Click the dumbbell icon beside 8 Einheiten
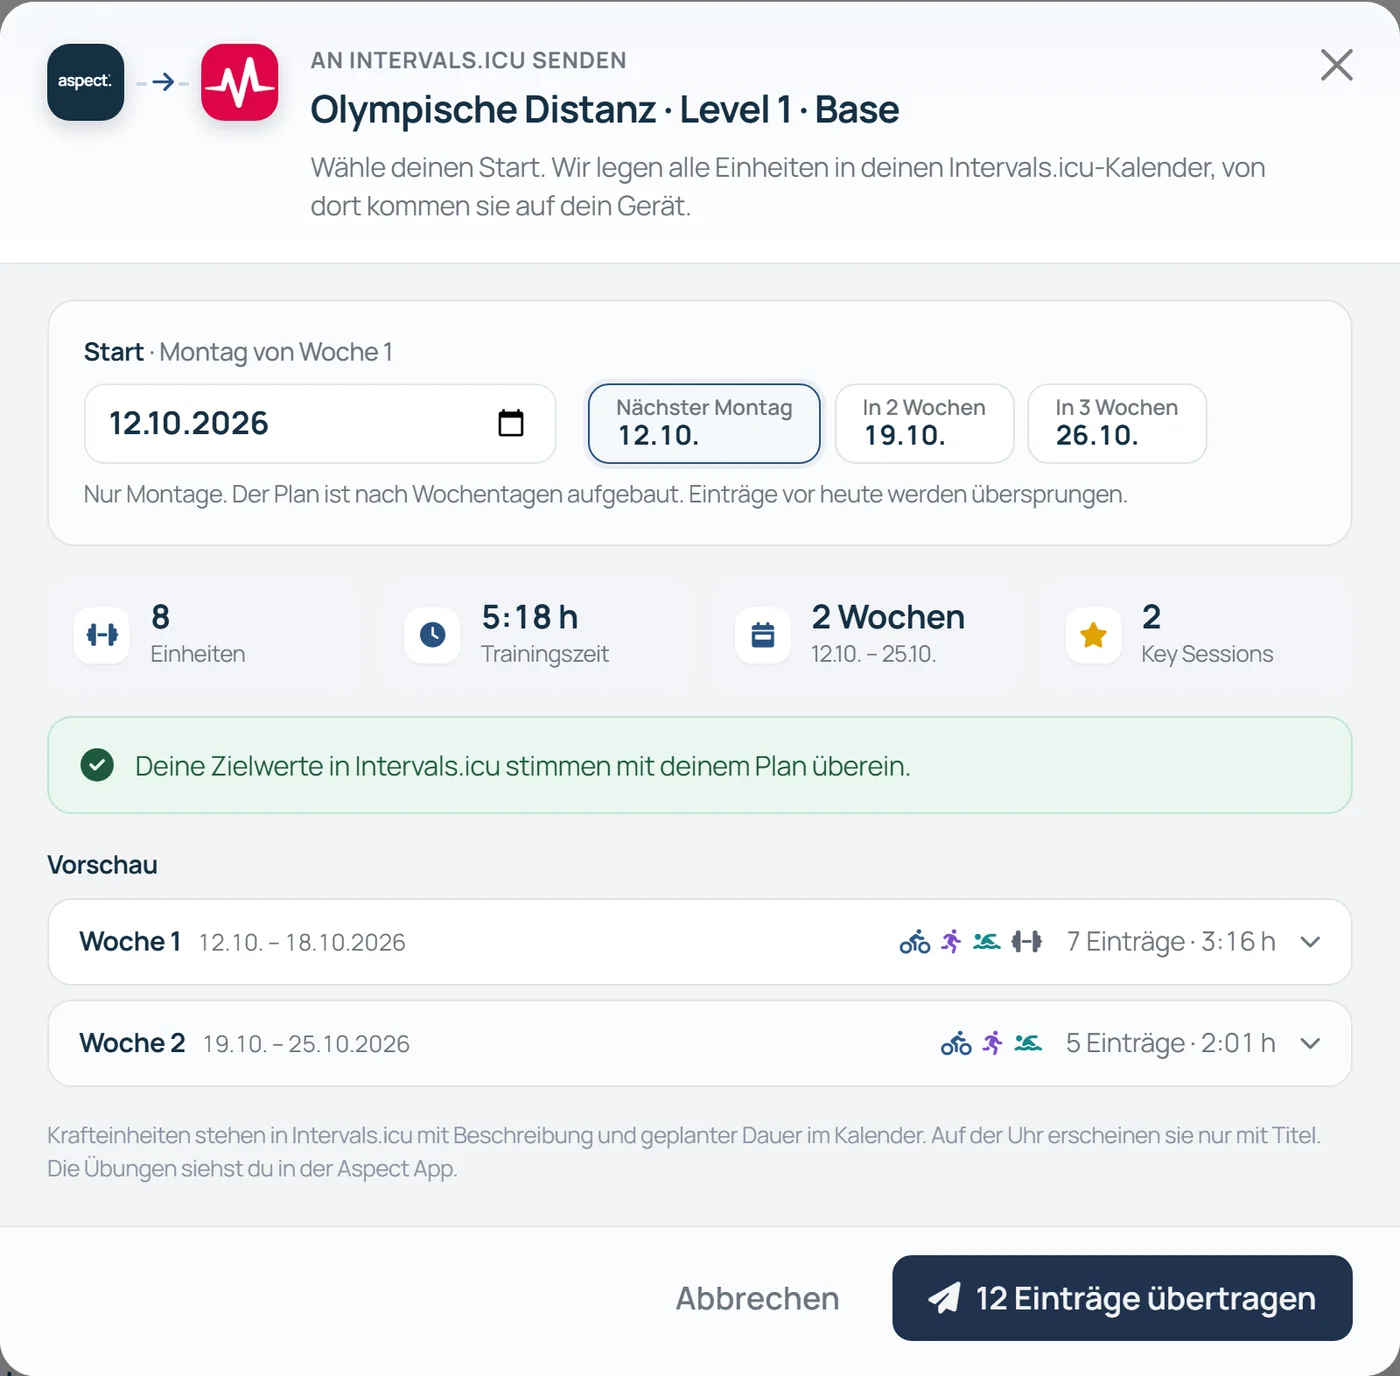The image size is (1400, 1376). (102, 635)
